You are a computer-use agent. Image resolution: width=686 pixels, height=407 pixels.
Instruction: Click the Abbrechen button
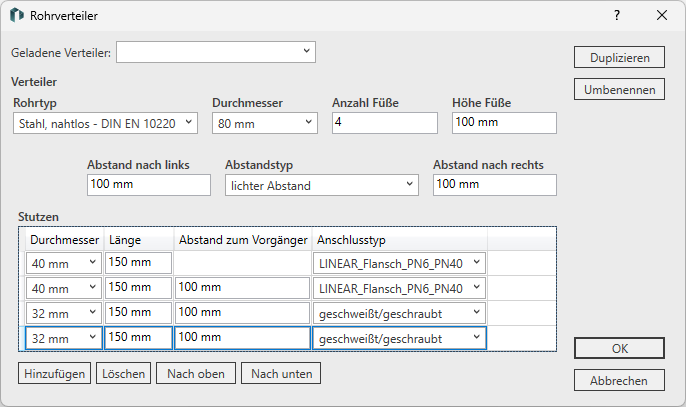coord(620,380)
